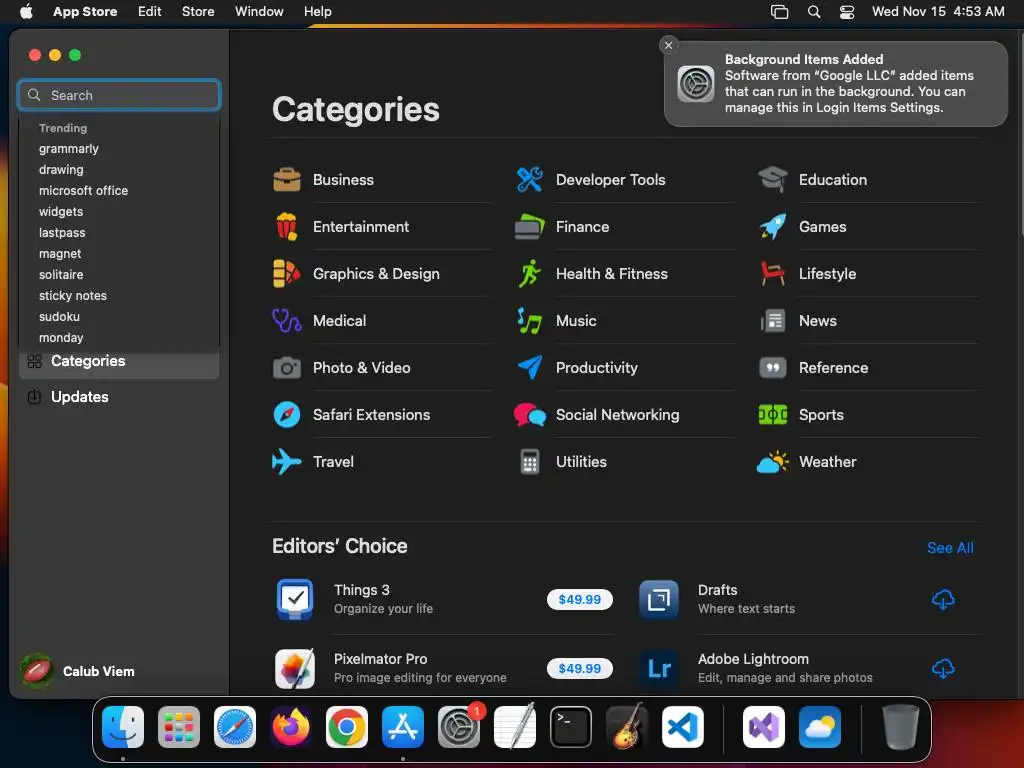The image size is (1024, 768).
Task: Select trending search 'magnet'
Action: click(60, 253)
